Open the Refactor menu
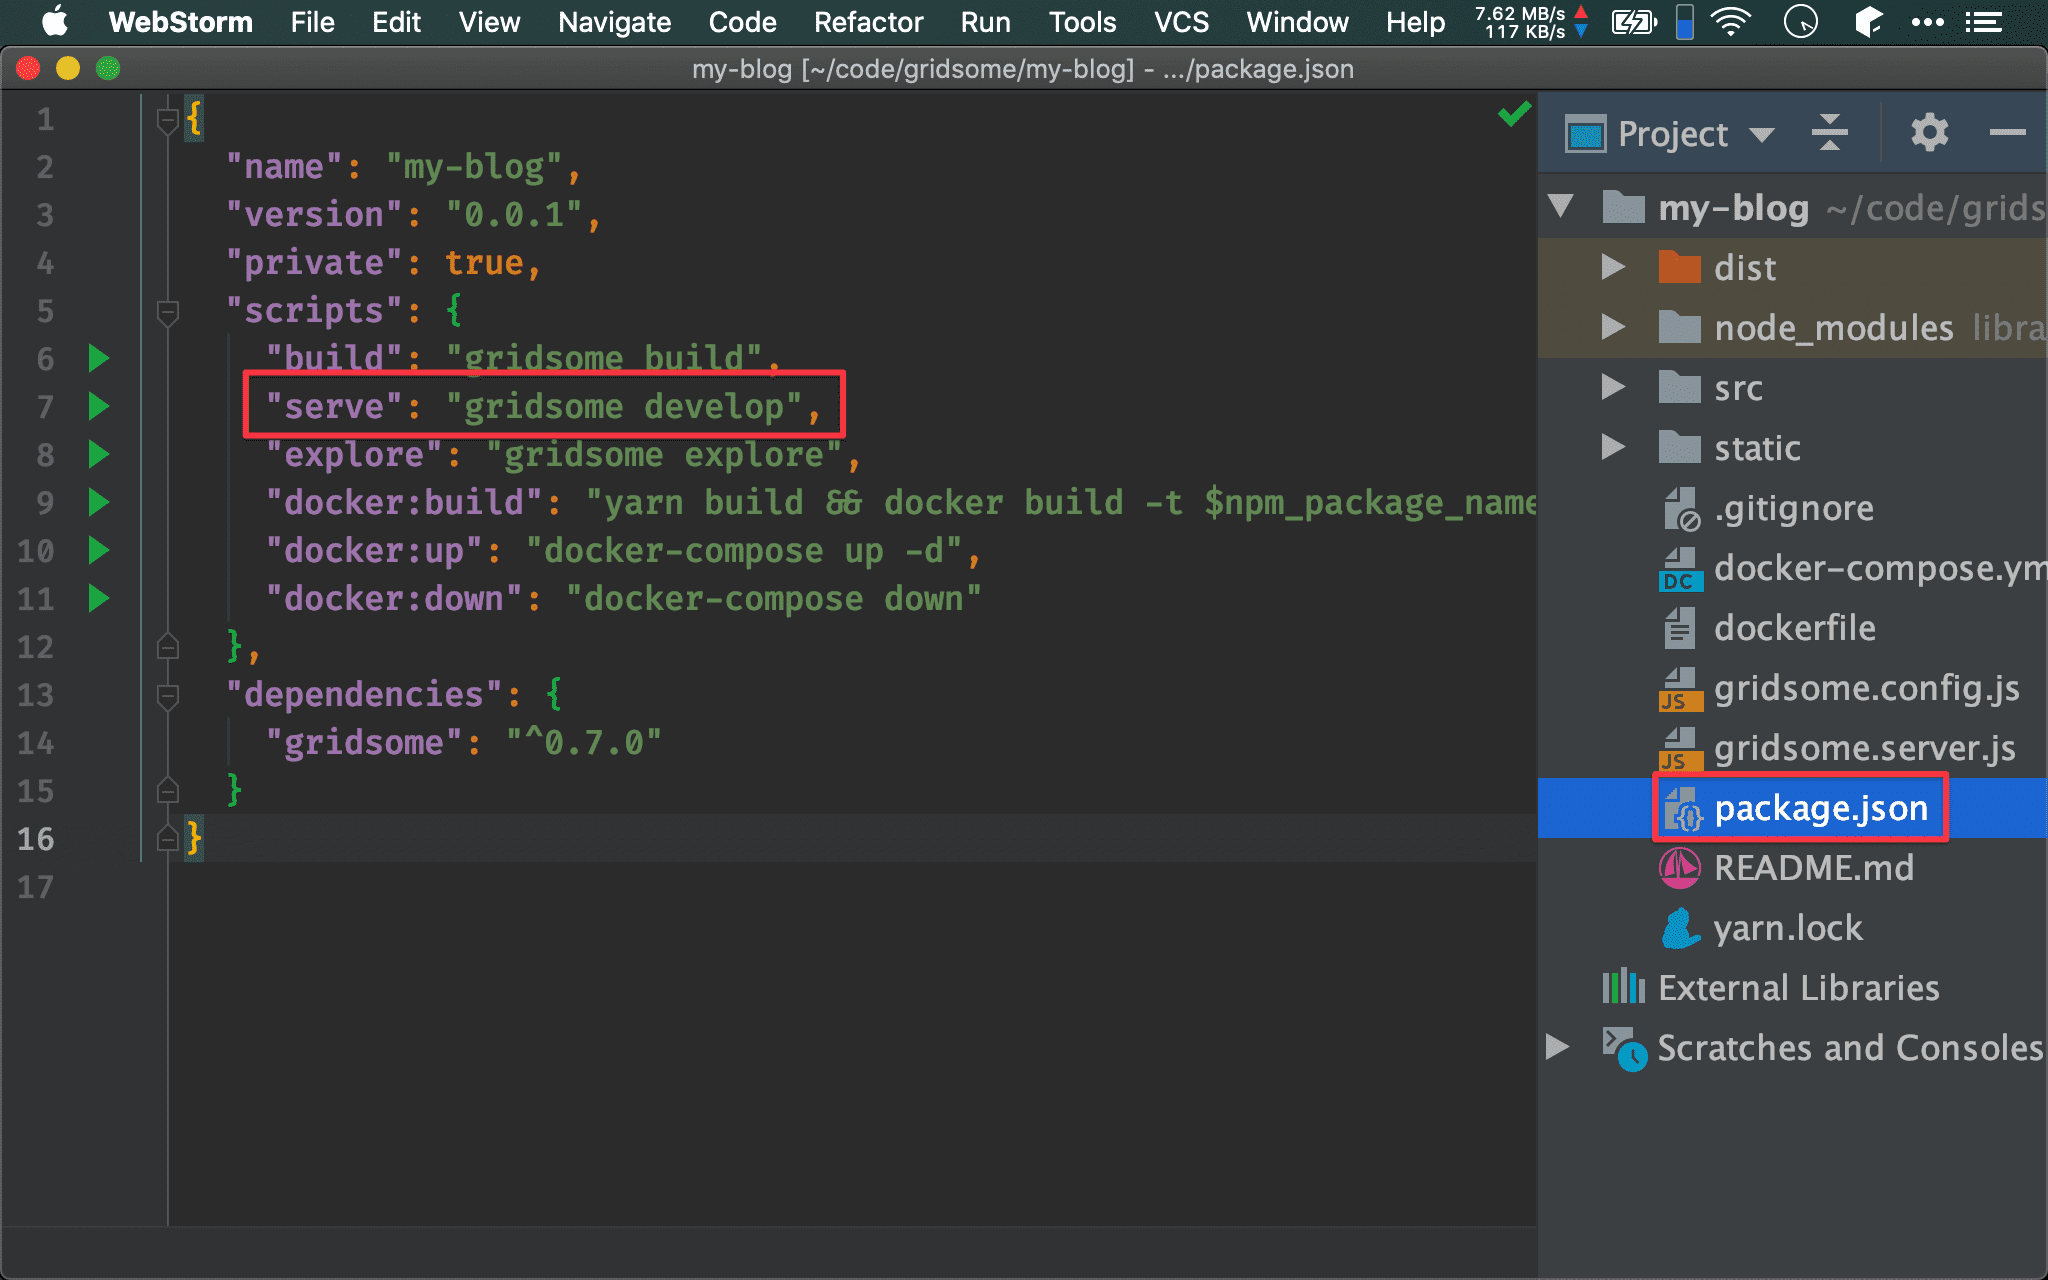Screen dimensions: 2048x1280 (x=868, y=22)
